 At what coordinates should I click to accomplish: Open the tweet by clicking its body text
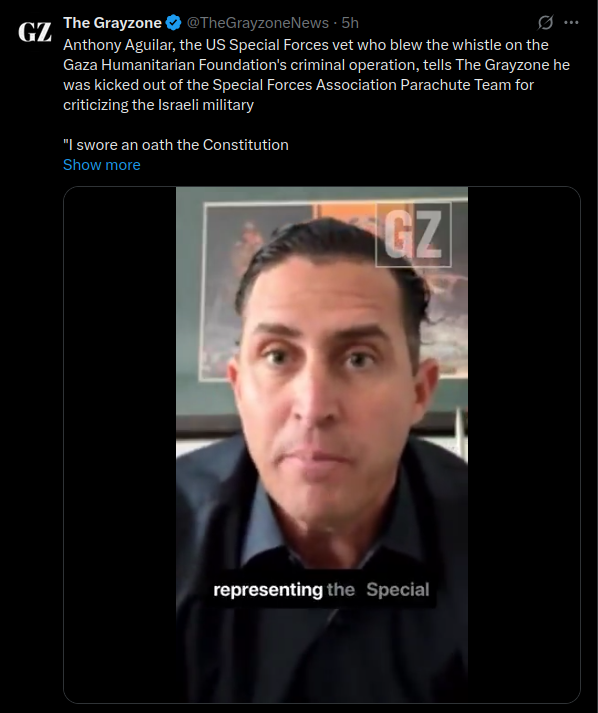click(317, 75)
